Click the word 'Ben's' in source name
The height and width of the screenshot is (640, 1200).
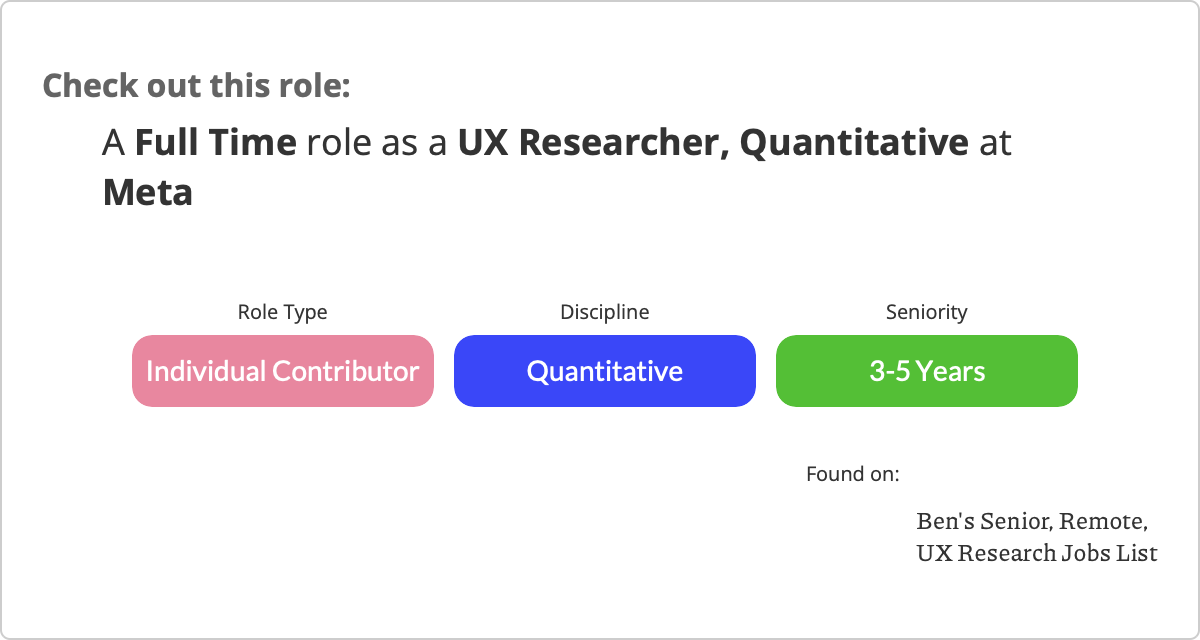(x=945, y=522)
